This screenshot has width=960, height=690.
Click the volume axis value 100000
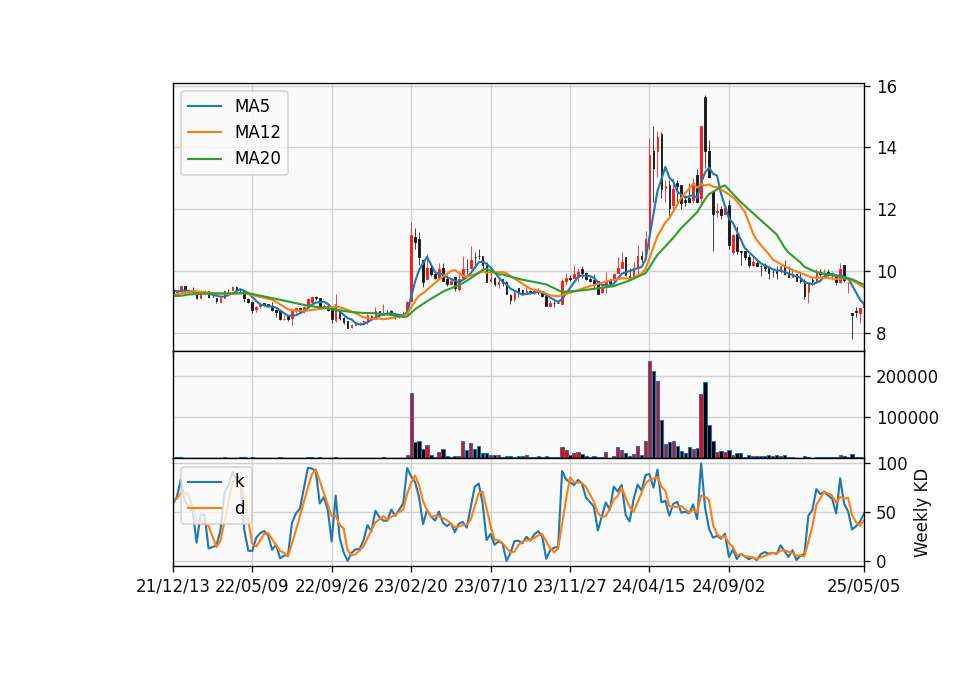point(907,418)
